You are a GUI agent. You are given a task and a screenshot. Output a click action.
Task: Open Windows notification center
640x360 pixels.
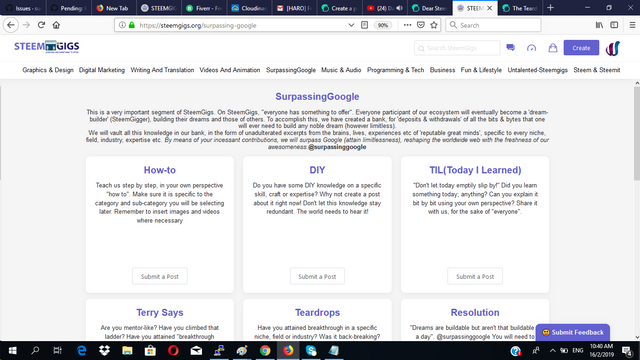pos(627,351)
